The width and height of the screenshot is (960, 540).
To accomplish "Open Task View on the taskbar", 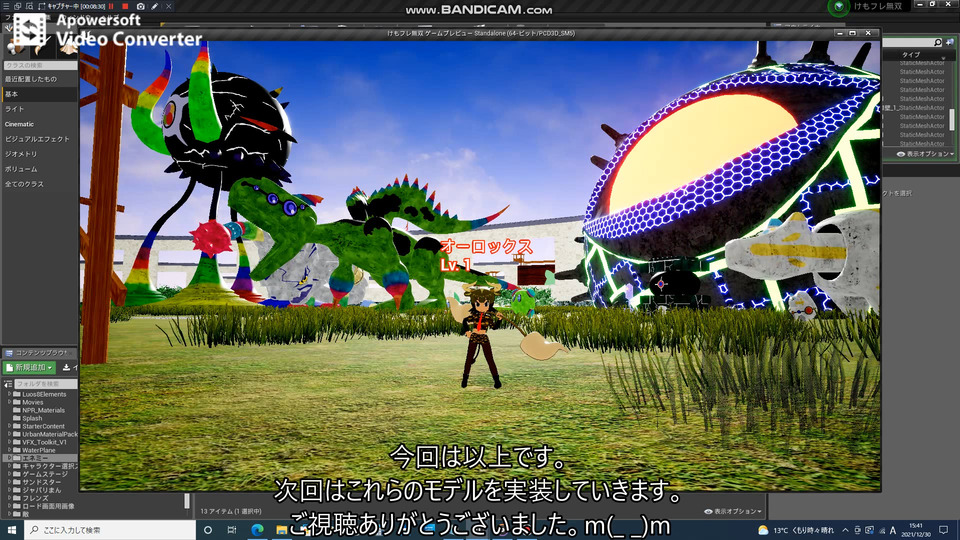I will [x=232, y=530].
